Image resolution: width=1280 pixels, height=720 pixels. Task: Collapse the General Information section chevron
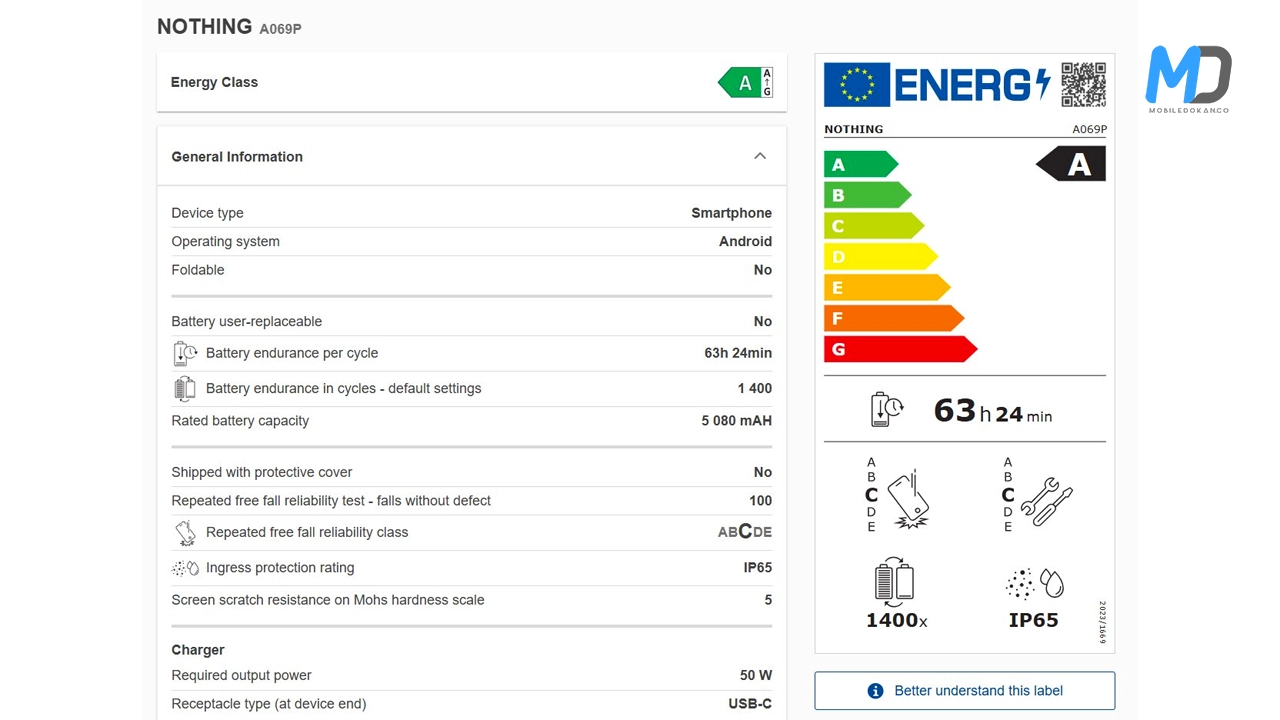click(760, 156)
